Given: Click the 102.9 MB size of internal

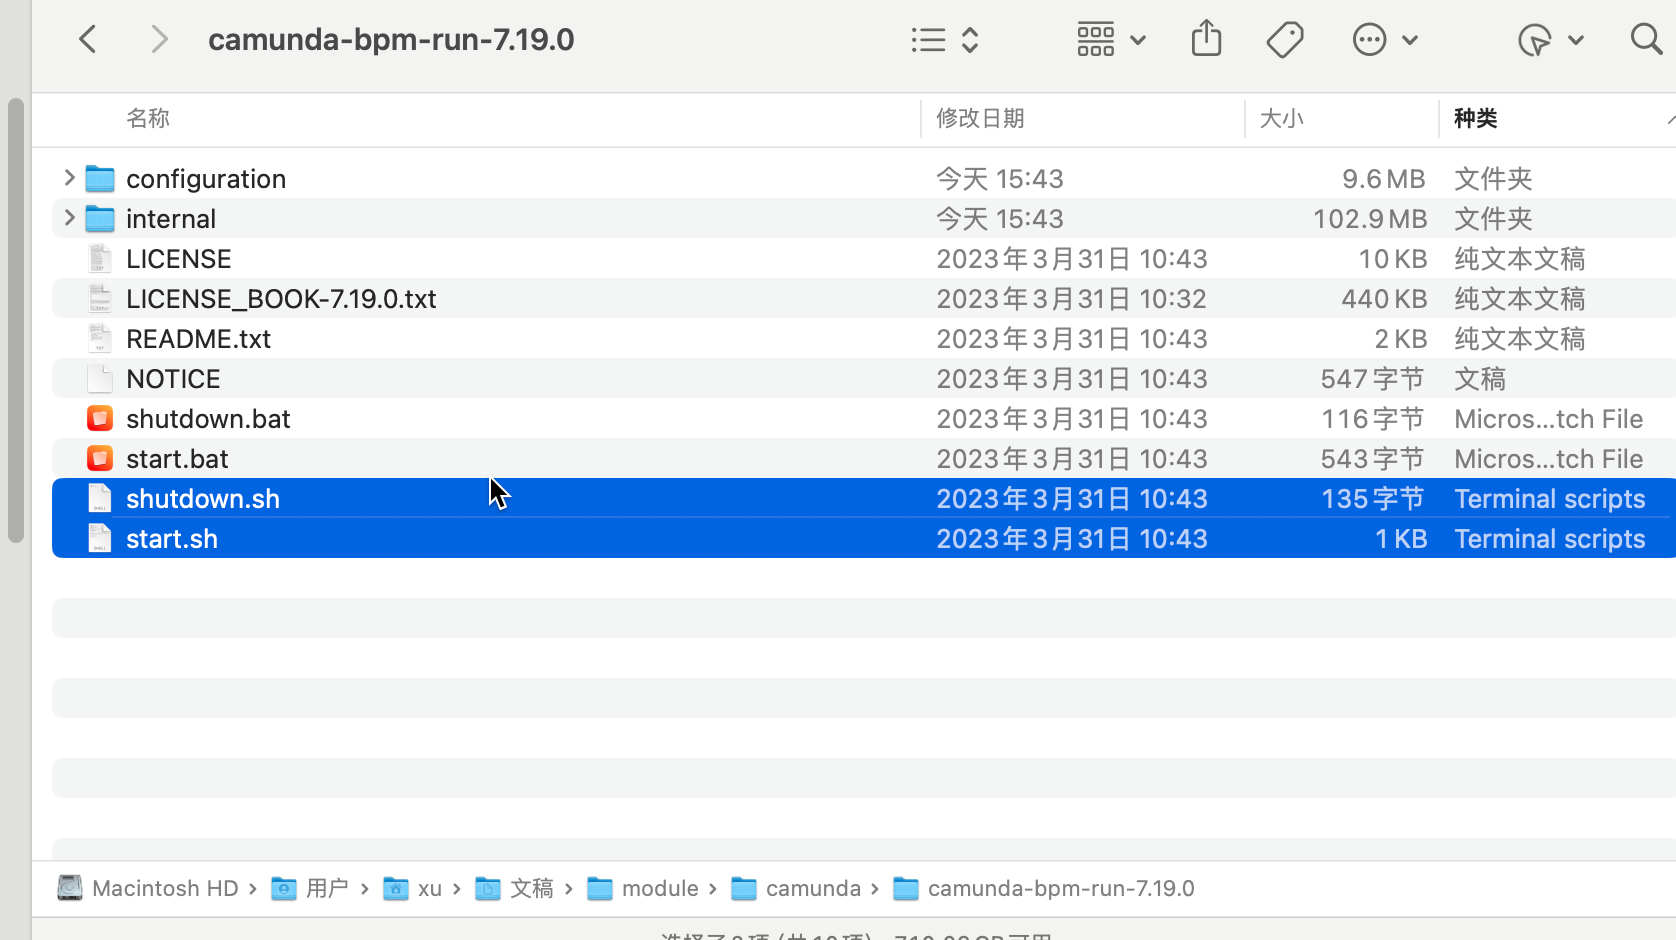Looking at the screenshot, I should 1370,219.
